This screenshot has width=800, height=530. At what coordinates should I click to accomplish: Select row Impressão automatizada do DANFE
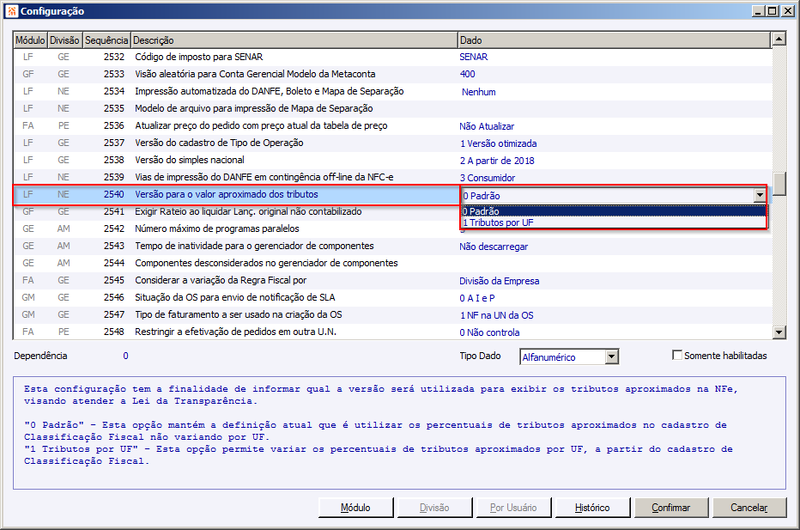click(392, 91)
